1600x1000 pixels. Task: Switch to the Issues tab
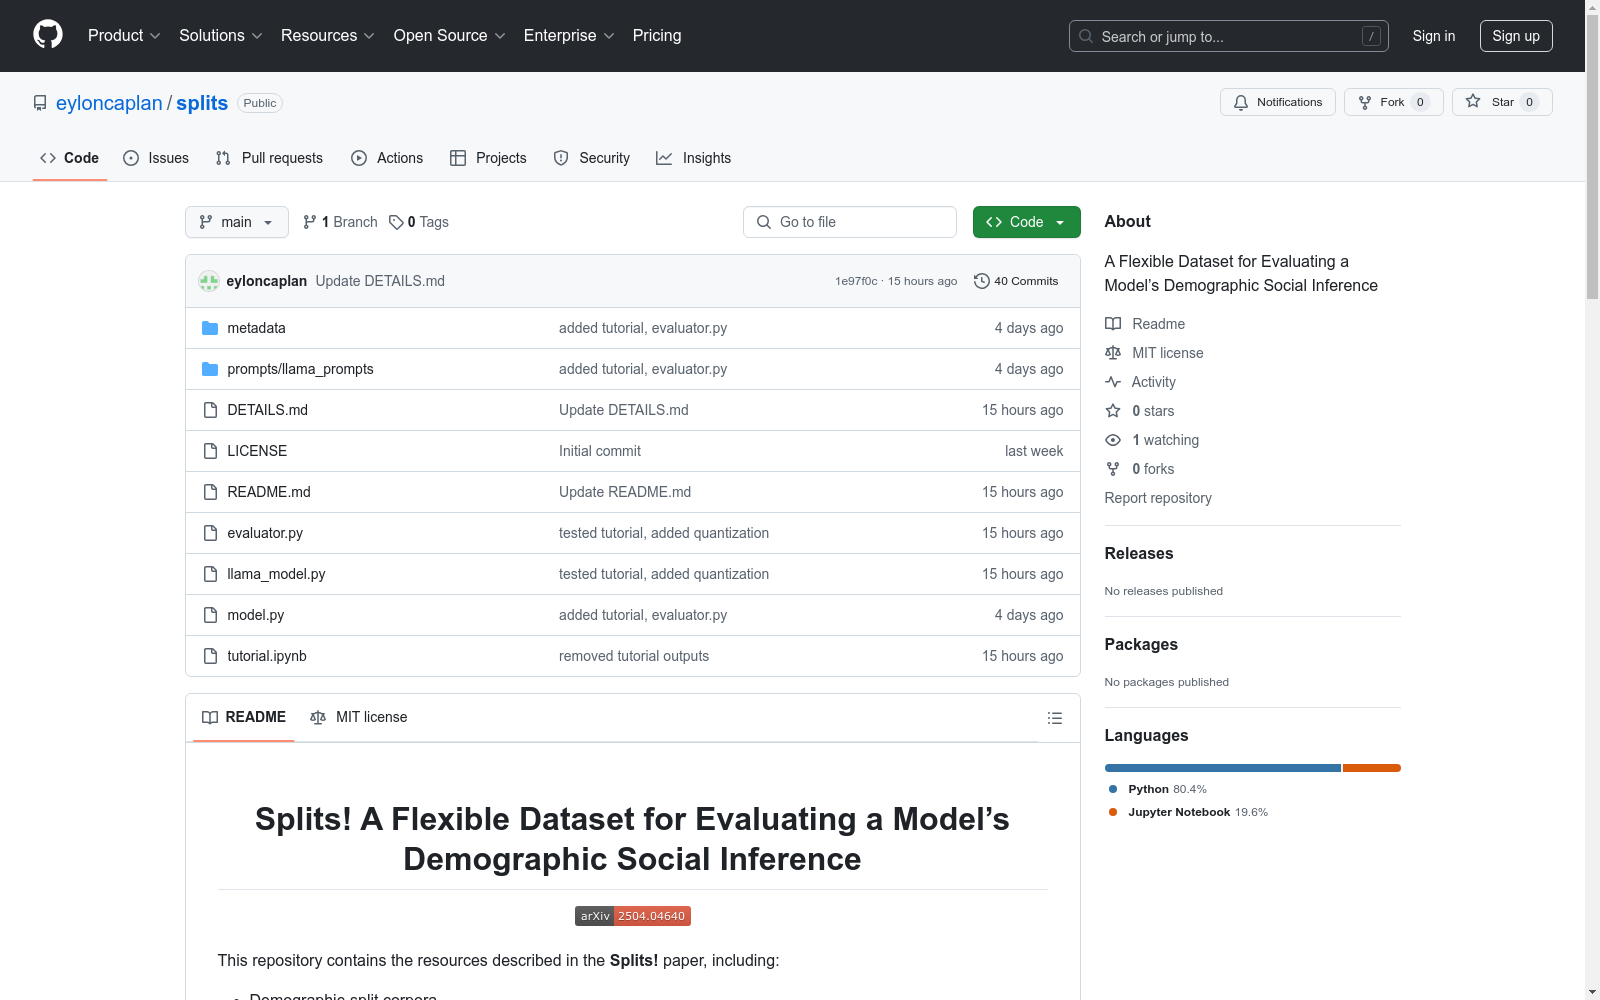coord(156,158)
